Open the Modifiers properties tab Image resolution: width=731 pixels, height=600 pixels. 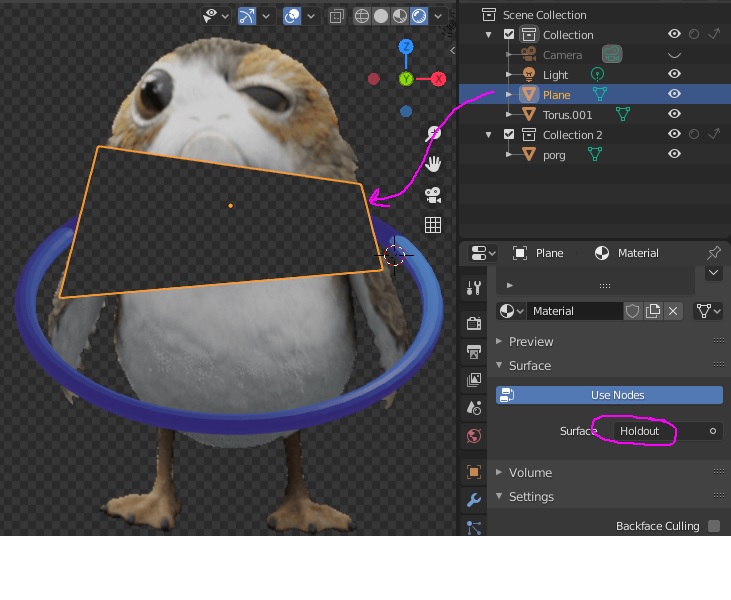474,500
